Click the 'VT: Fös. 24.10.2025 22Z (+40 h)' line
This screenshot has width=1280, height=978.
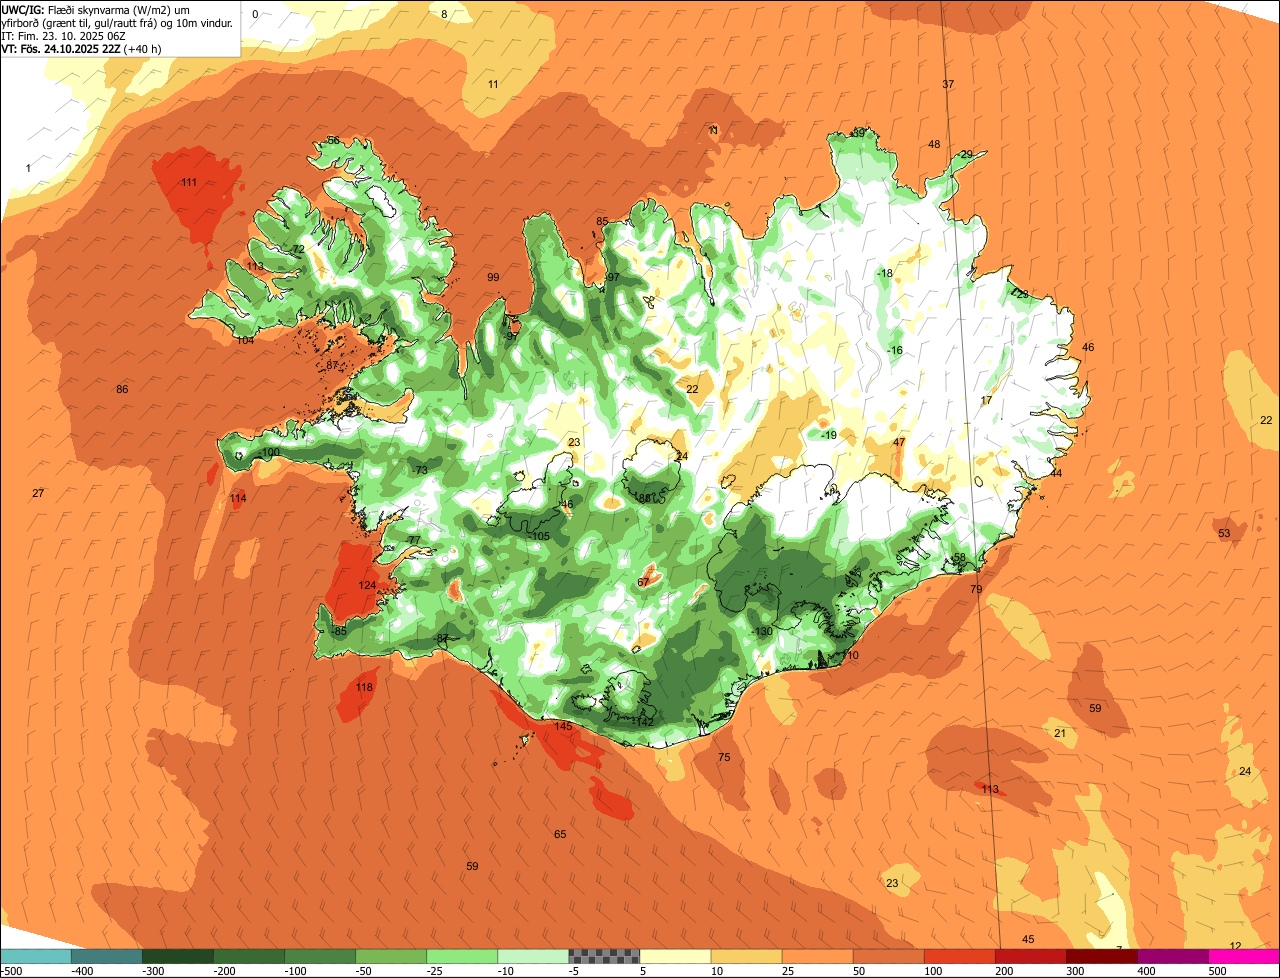pyautogui.click(x=82, y=48)
